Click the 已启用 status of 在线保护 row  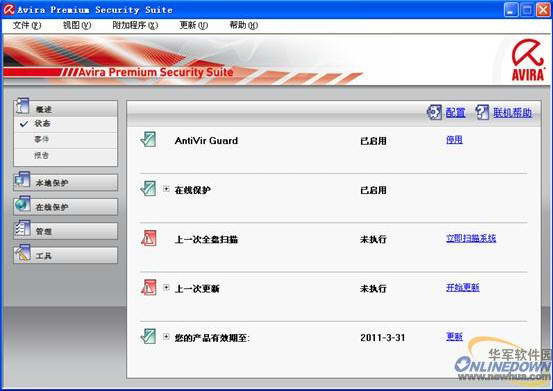coord(373,190)
